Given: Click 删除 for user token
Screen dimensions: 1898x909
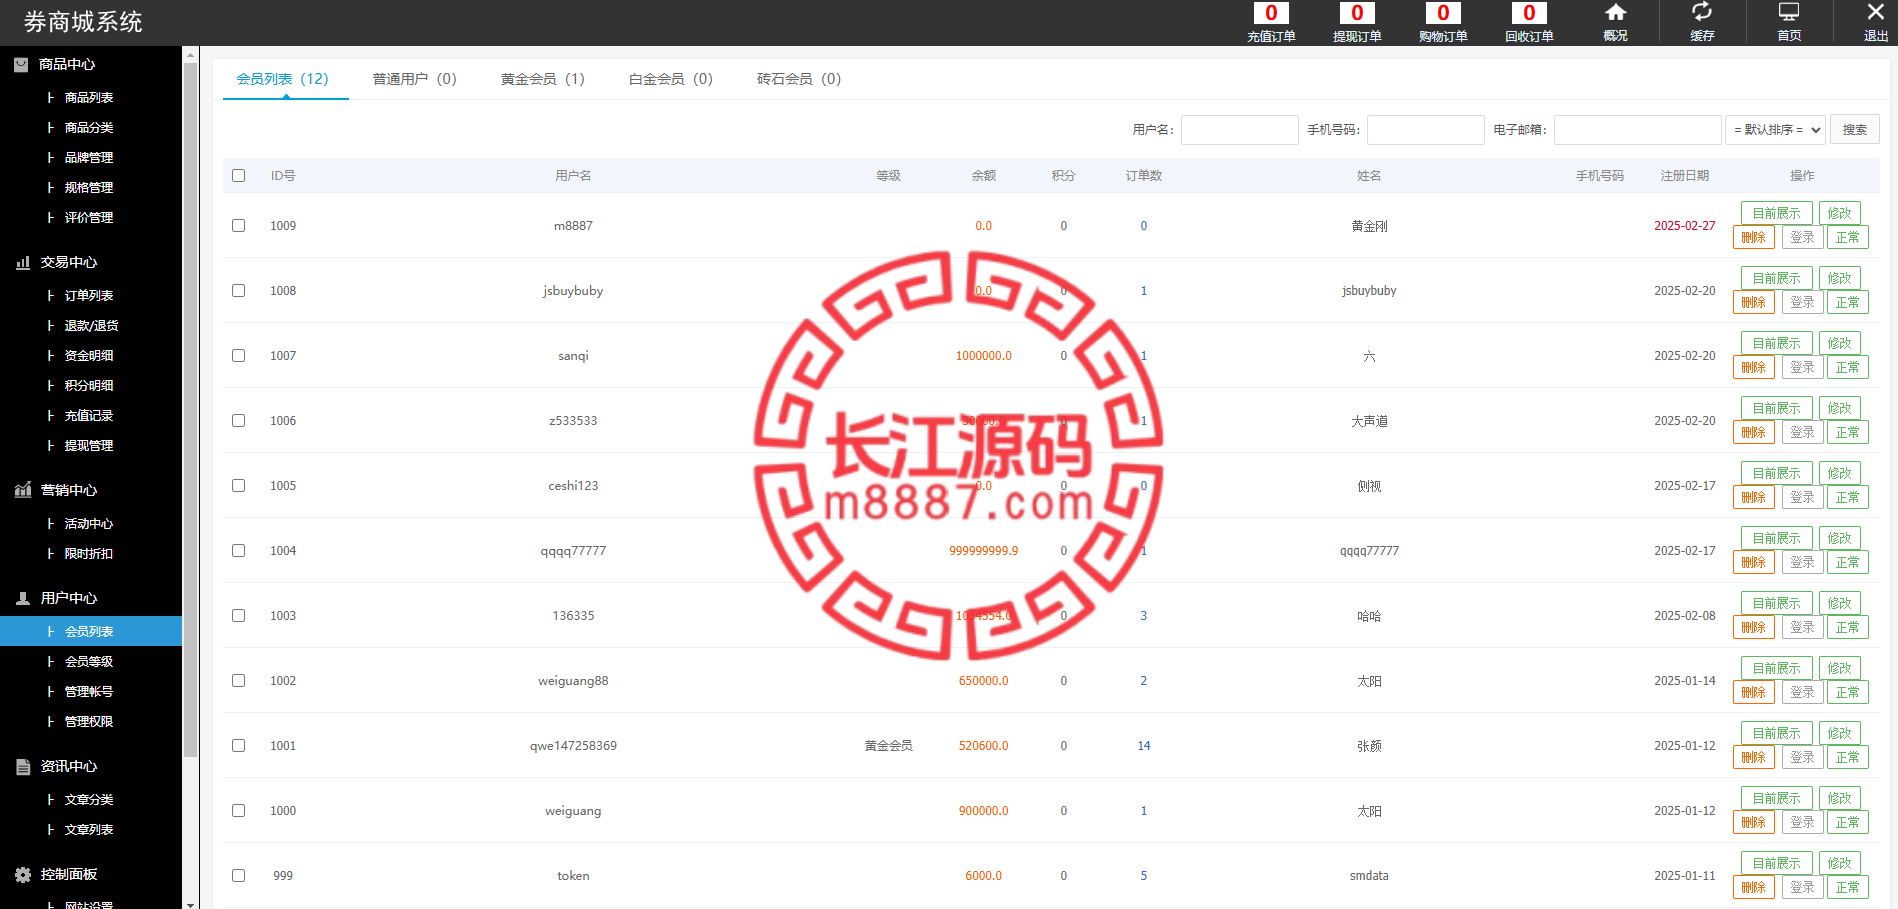Looking at the screenshot, I should [1753, 887].
